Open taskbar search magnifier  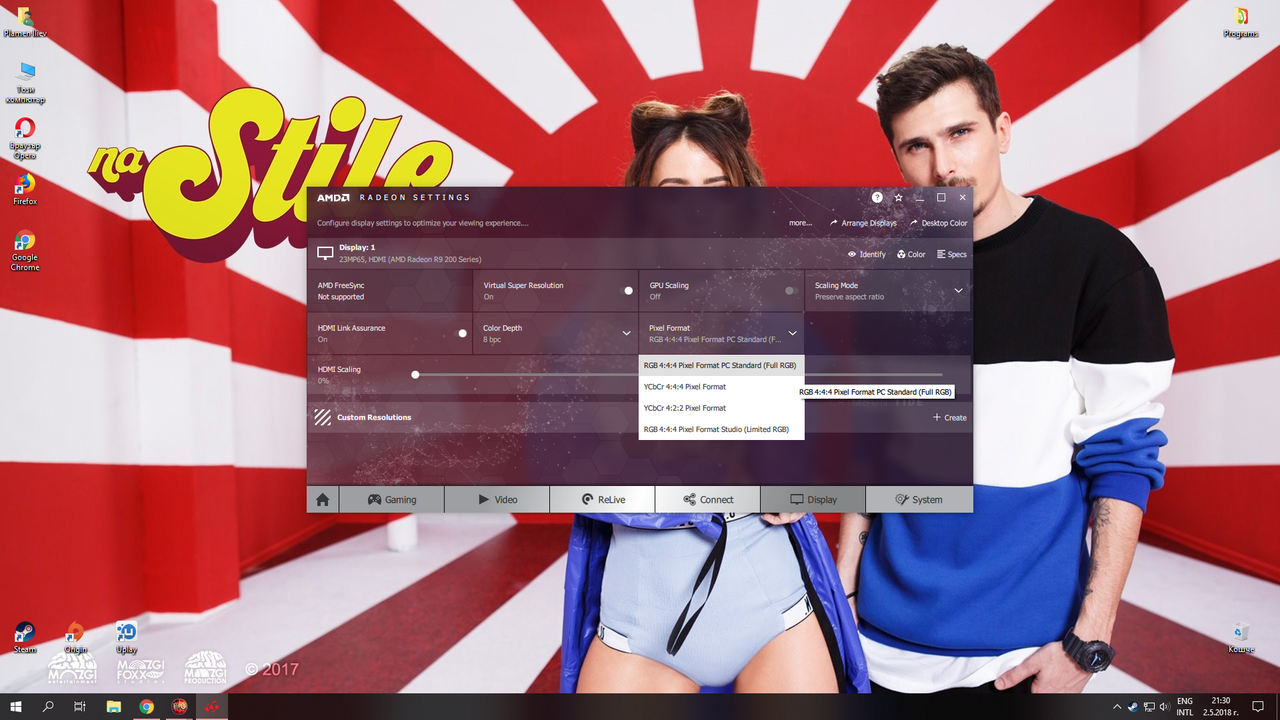point(48,706)
